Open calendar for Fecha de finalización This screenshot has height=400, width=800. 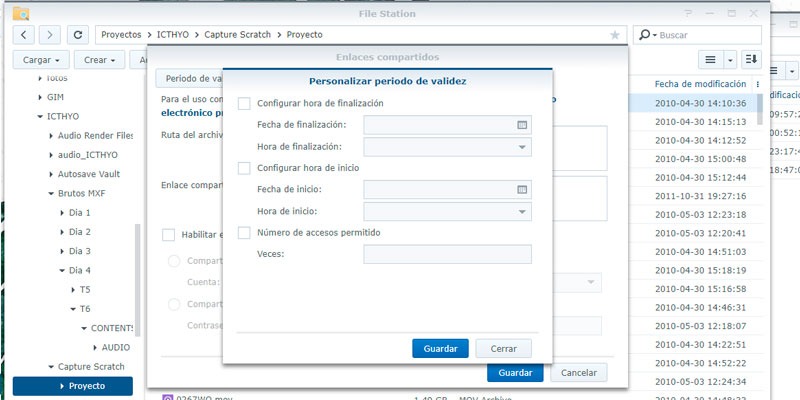click(x=521, y=124)
